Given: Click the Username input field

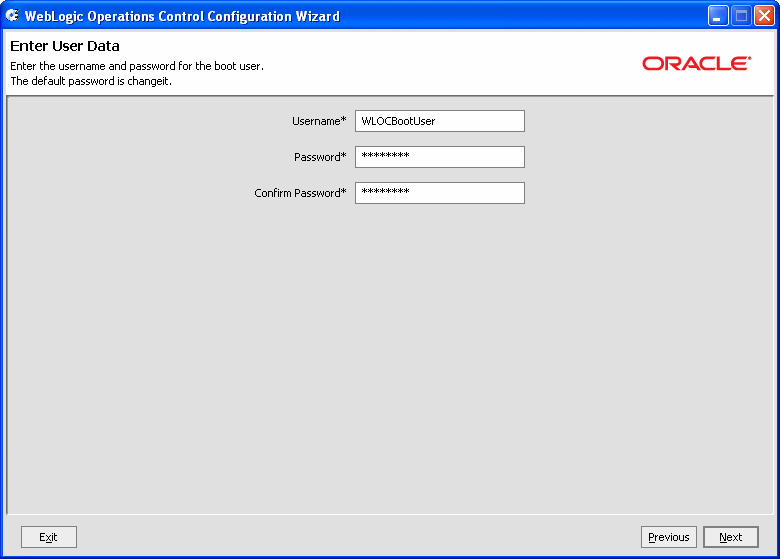Looking at the screenshot, I should click(440, 121).
